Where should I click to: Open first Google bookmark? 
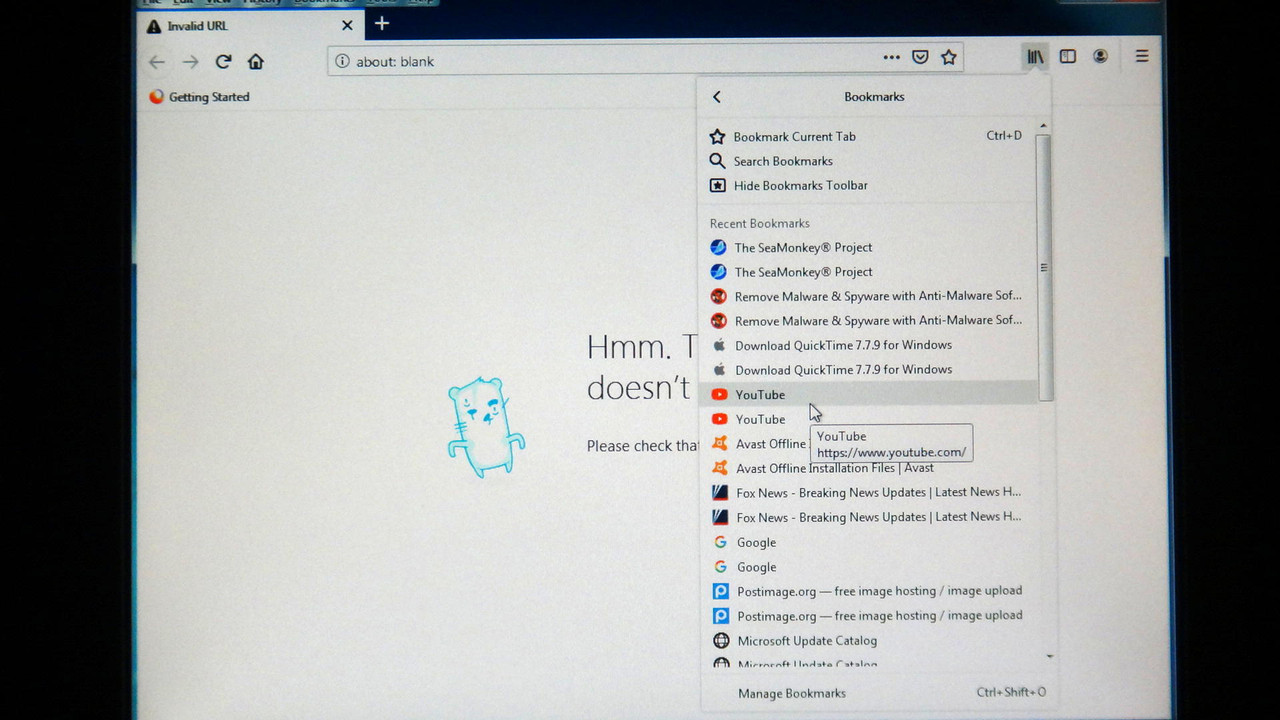point(872,542)
